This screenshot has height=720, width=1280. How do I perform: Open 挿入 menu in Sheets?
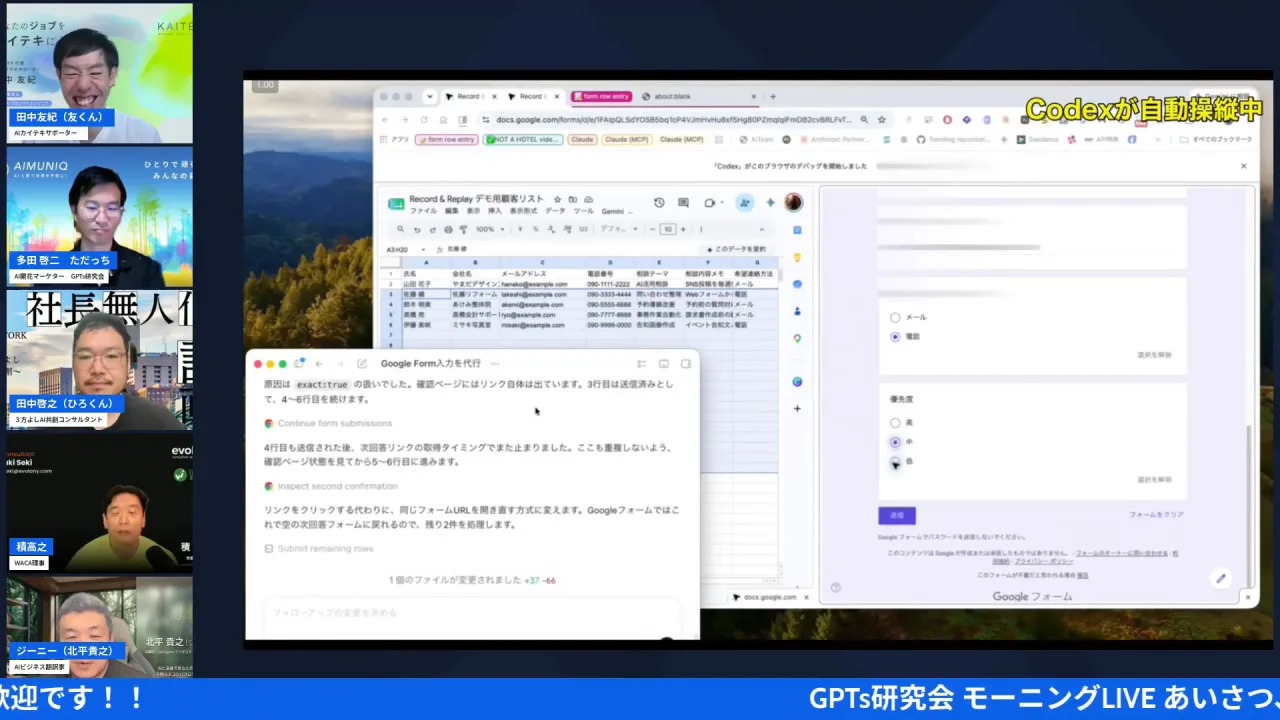495,211
